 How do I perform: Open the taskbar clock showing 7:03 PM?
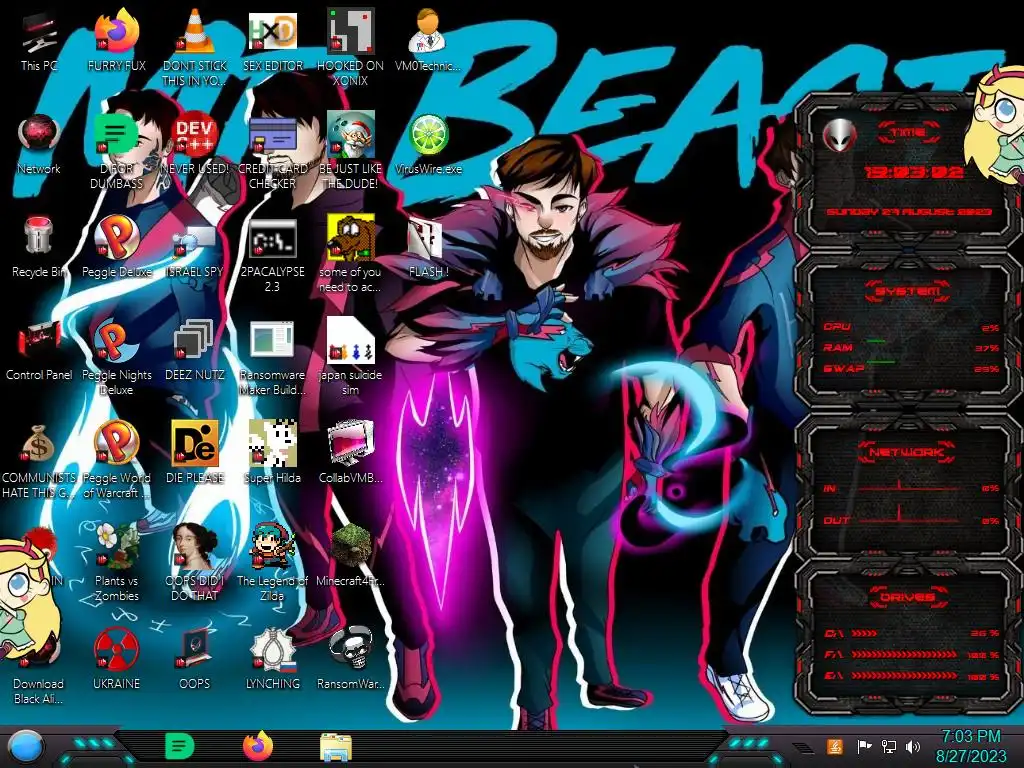(971, 746)
